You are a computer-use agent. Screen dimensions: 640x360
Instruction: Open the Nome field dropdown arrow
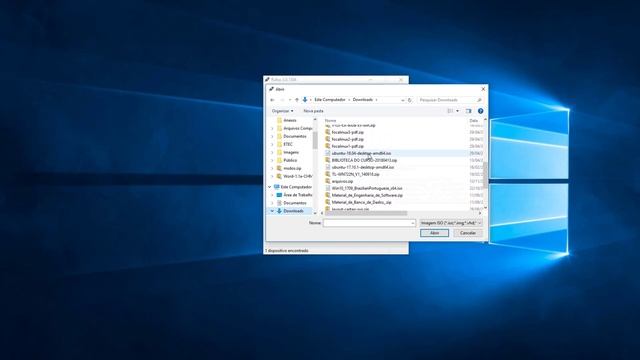(413, 223)
